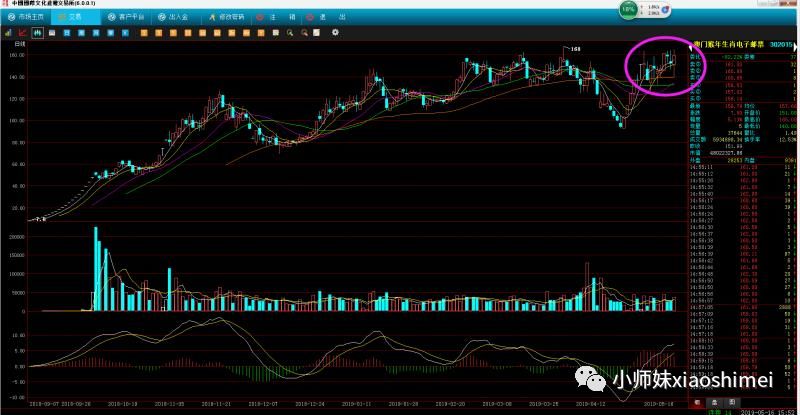
Task: Click the first orange square toolbar icon
Action: pos(144,33)
